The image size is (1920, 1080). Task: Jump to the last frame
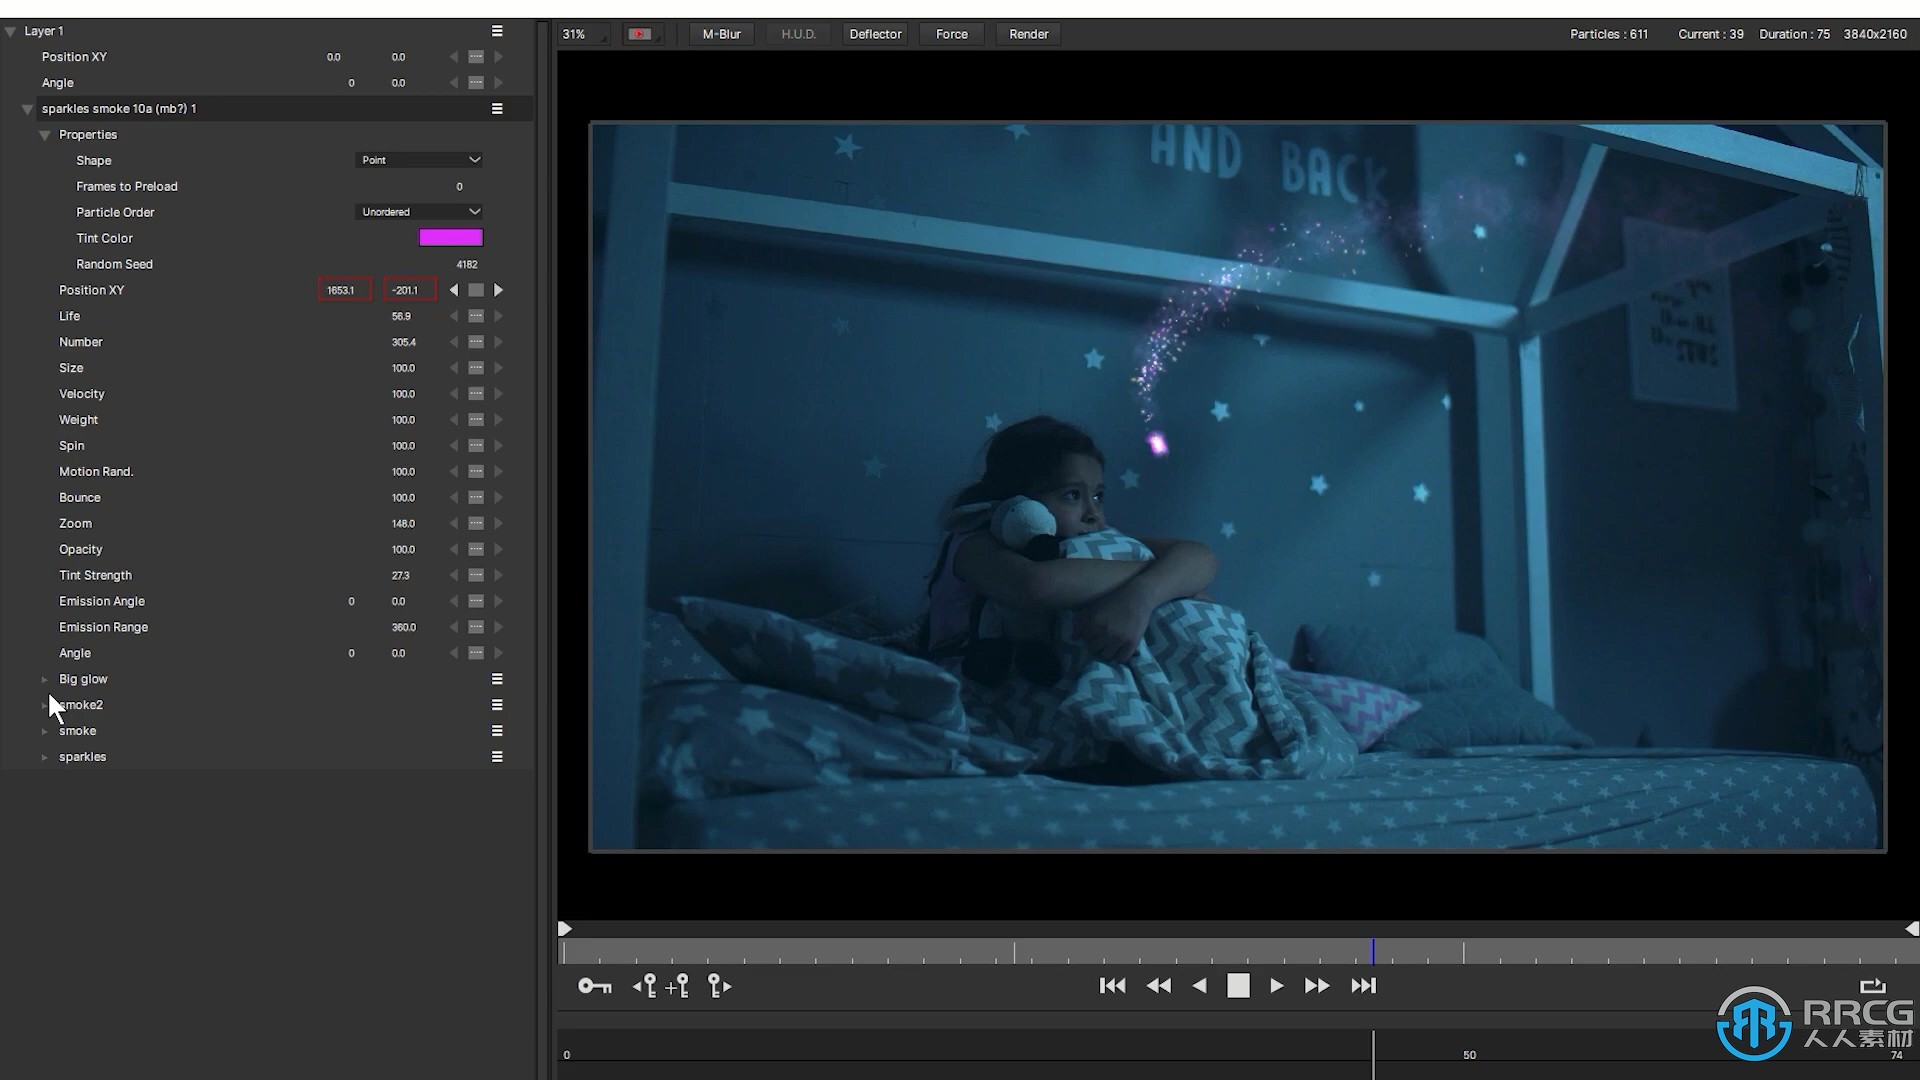click(x=1363, y=986)
